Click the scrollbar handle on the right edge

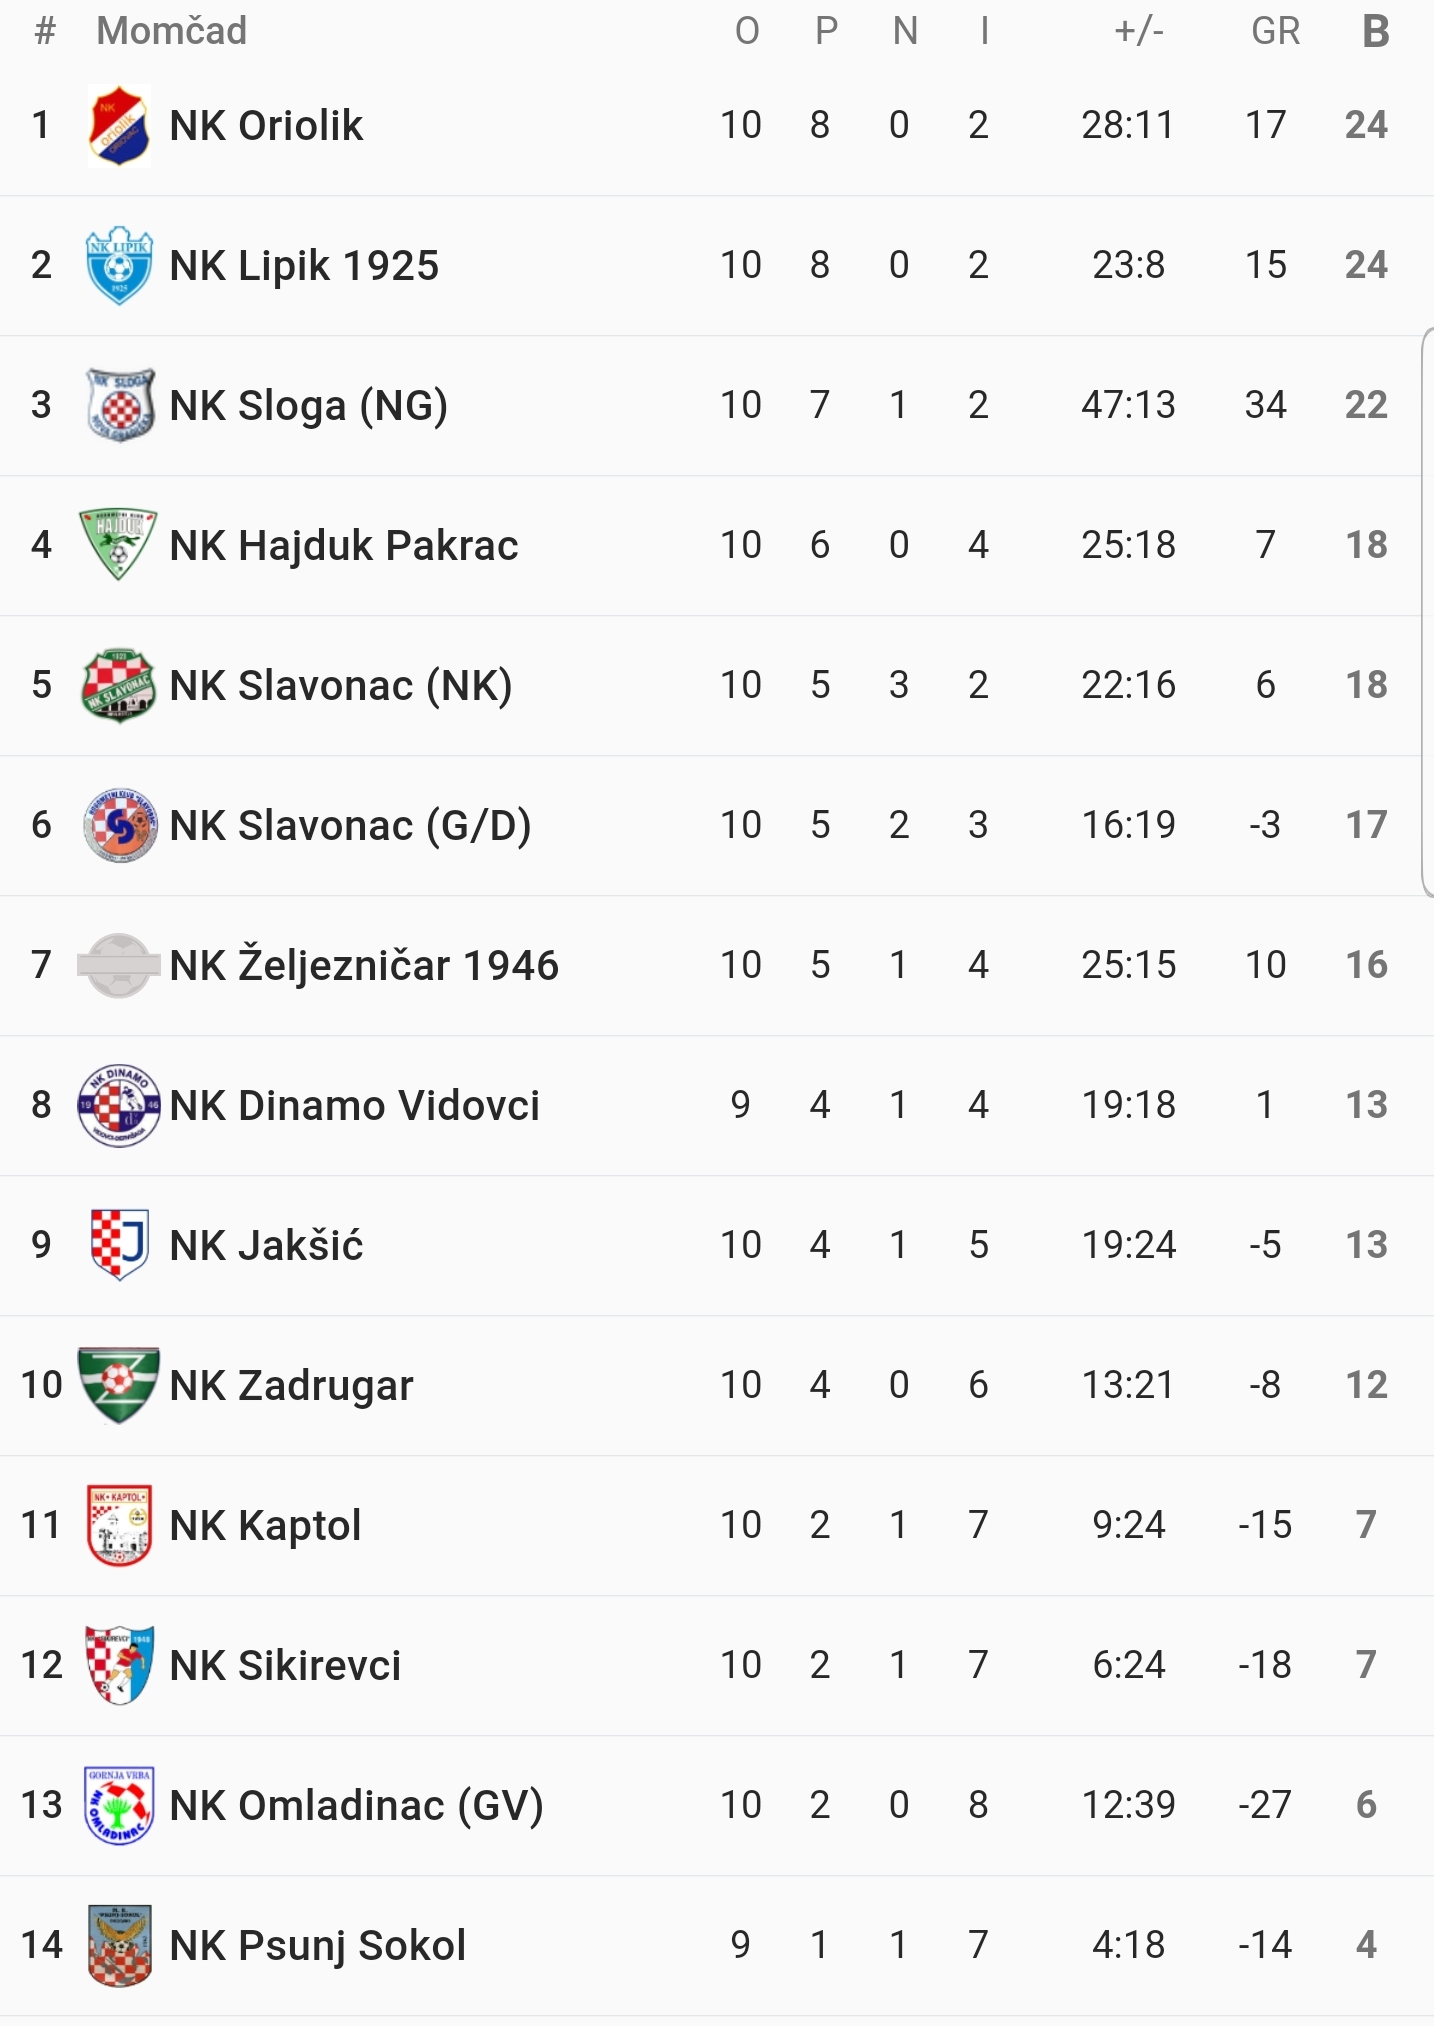[1427, 612]
